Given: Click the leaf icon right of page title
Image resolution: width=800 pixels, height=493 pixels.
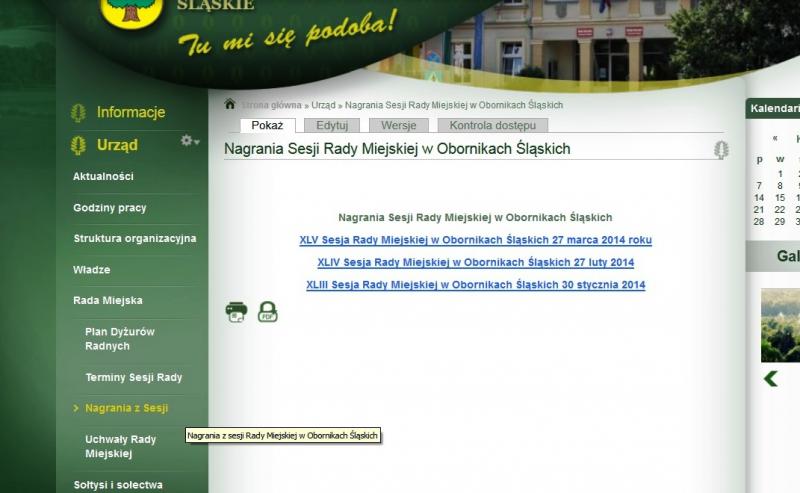Looking at the screenshot, I should tap(721, 150).
